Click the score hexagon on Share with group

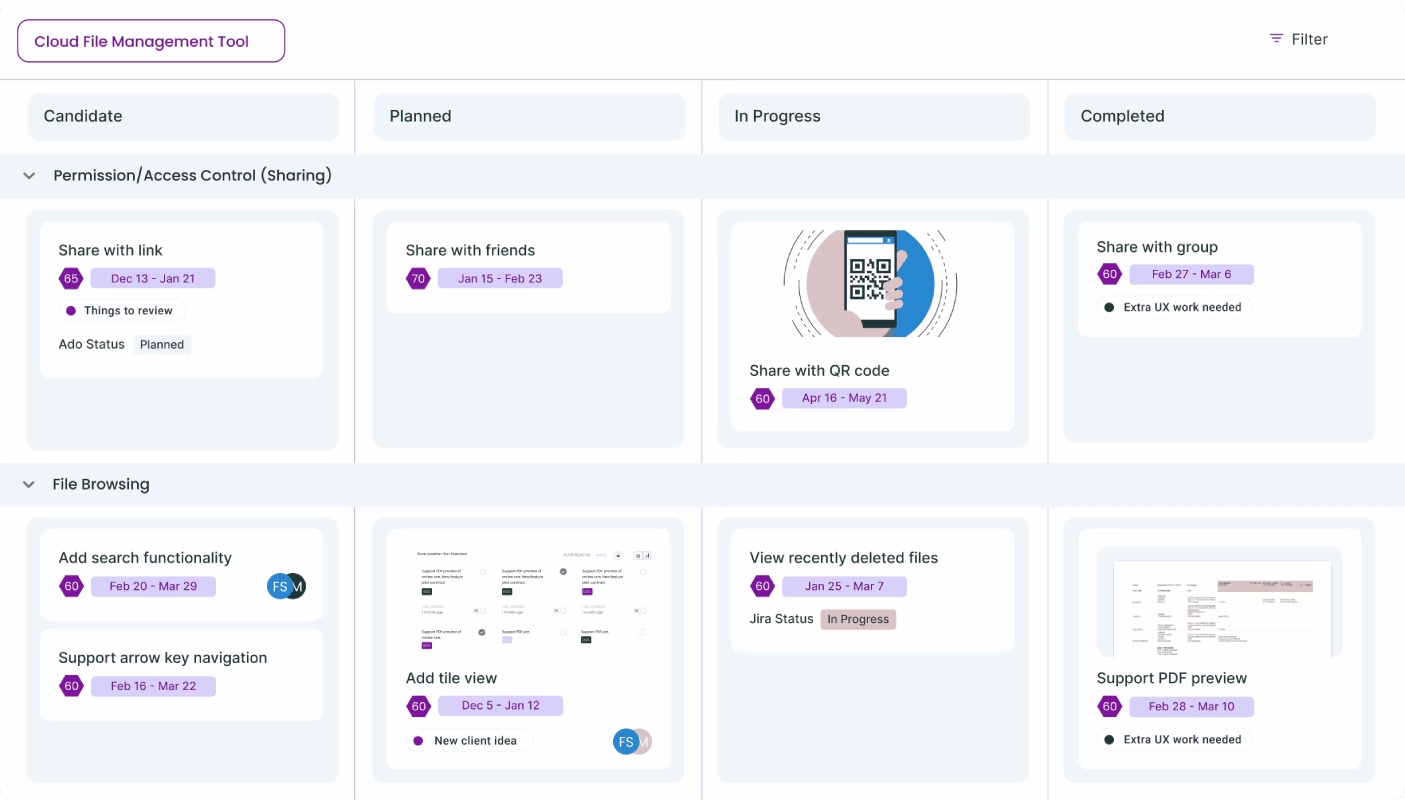click(x=1109, y=274)
